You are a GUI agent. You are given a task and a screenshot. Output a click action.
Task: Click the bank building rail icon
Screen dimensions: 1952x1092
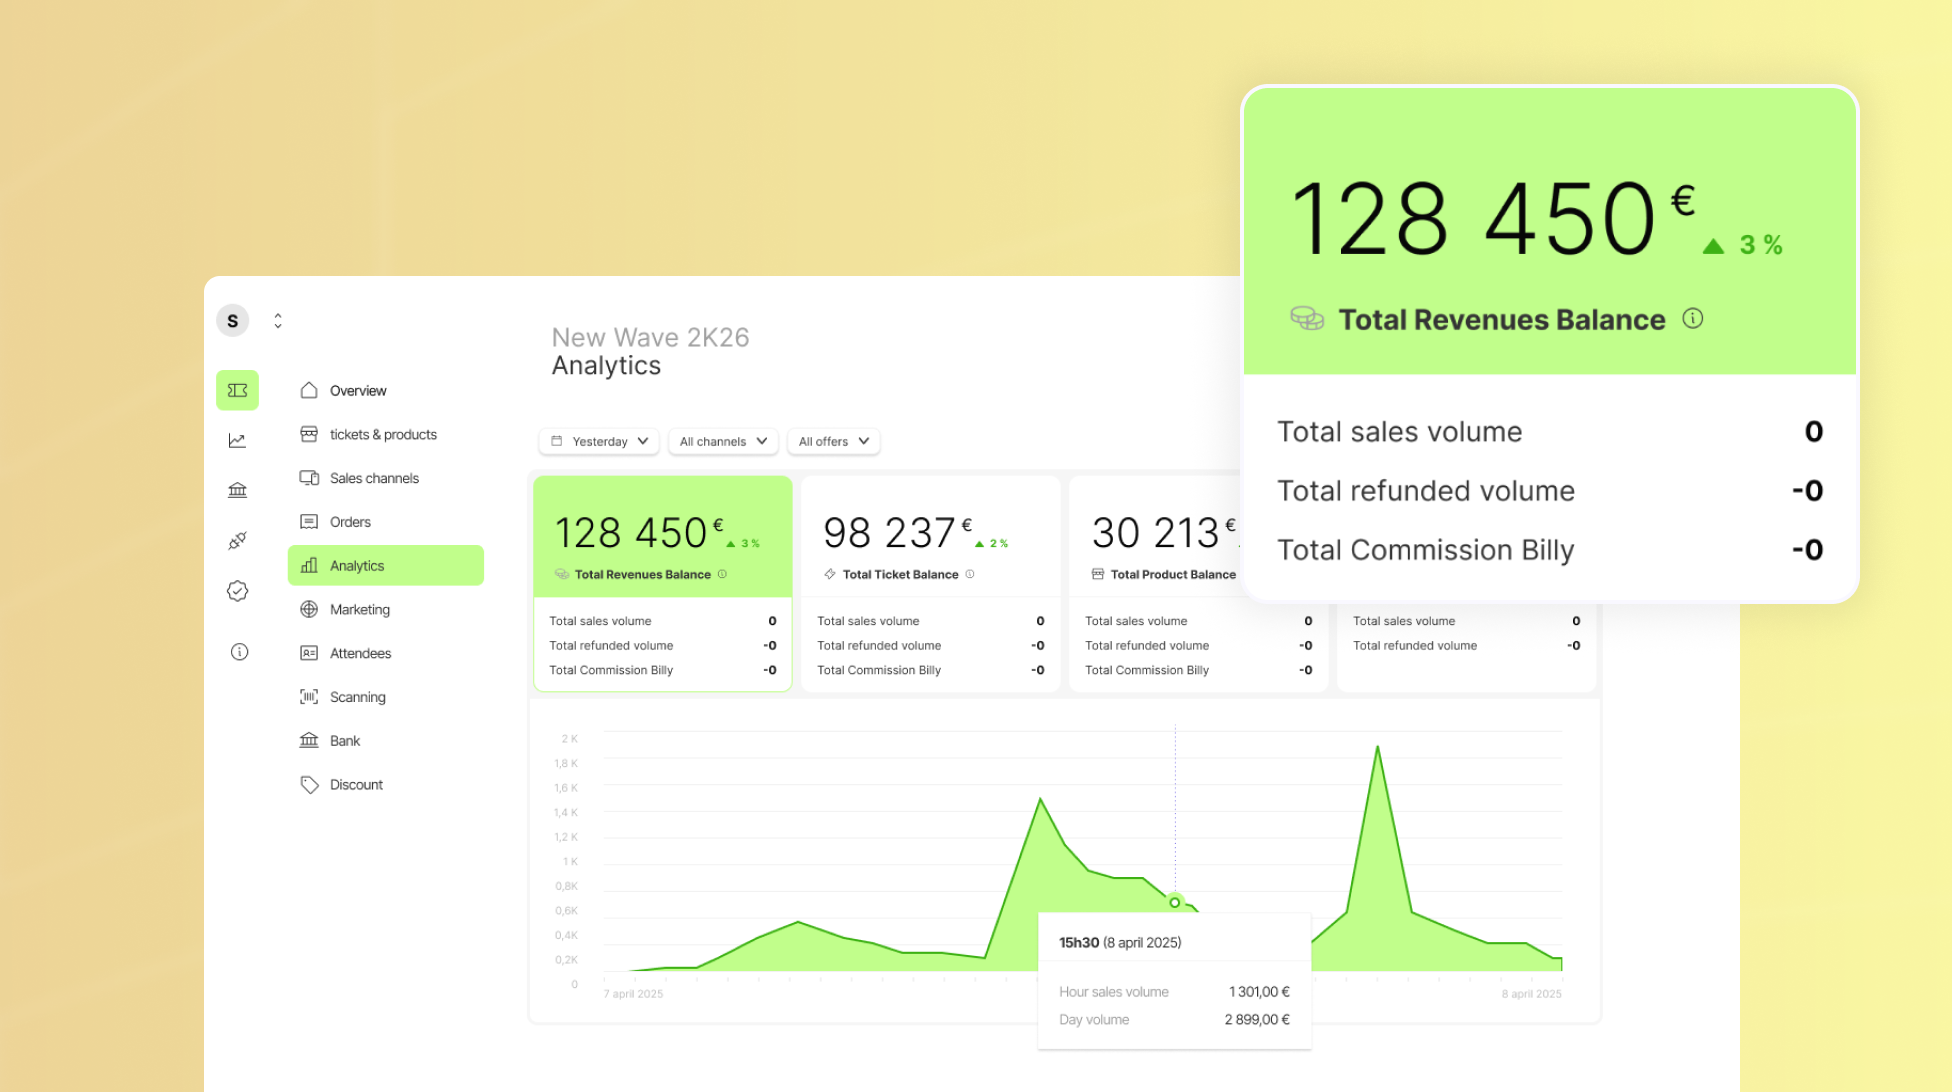tap(237, 490)
